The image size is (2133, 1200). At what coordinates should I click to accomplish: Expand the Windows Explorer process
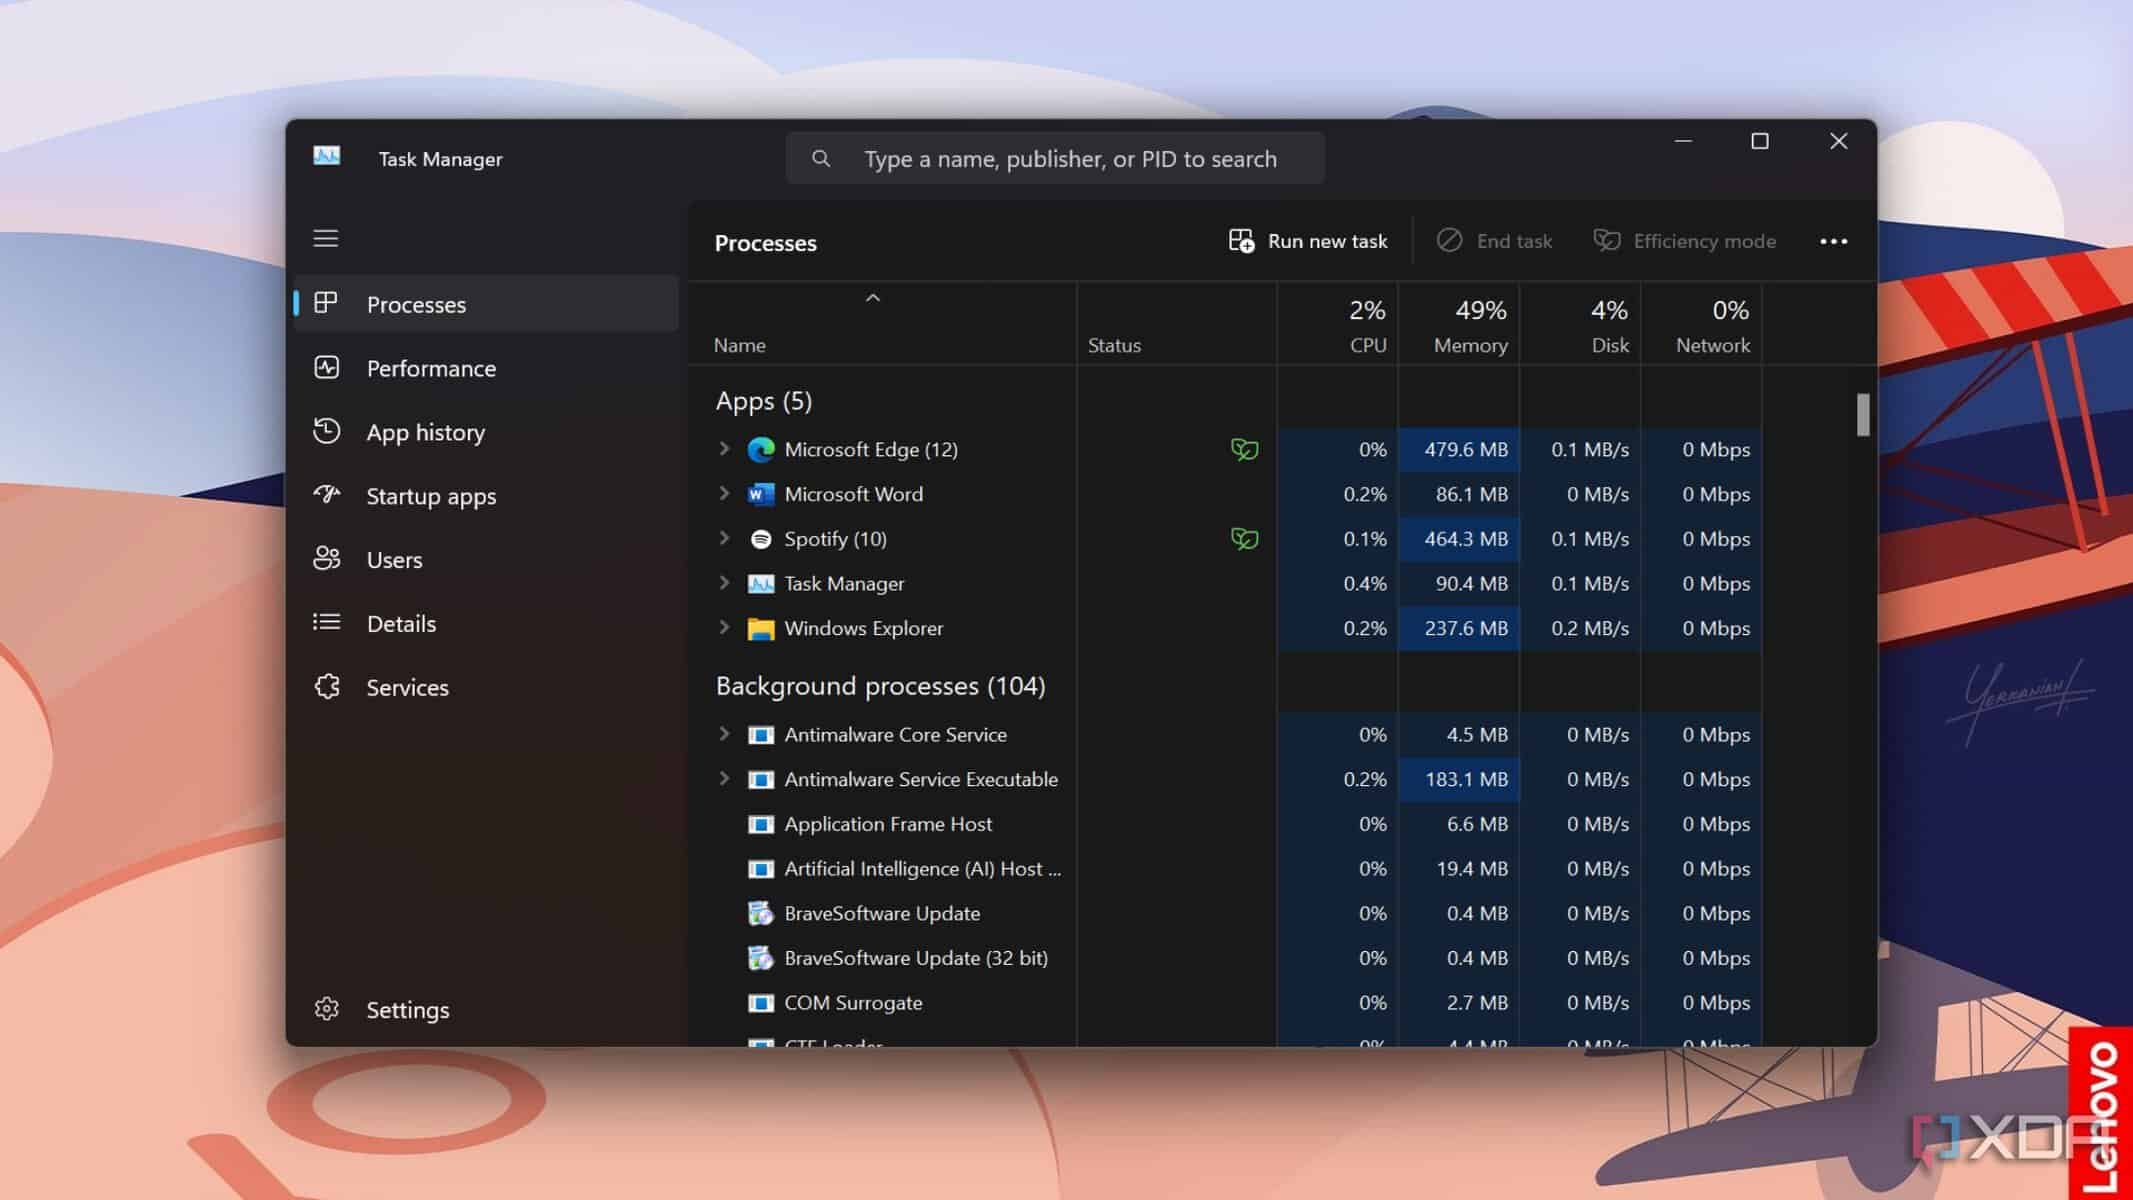click(722, 627)
